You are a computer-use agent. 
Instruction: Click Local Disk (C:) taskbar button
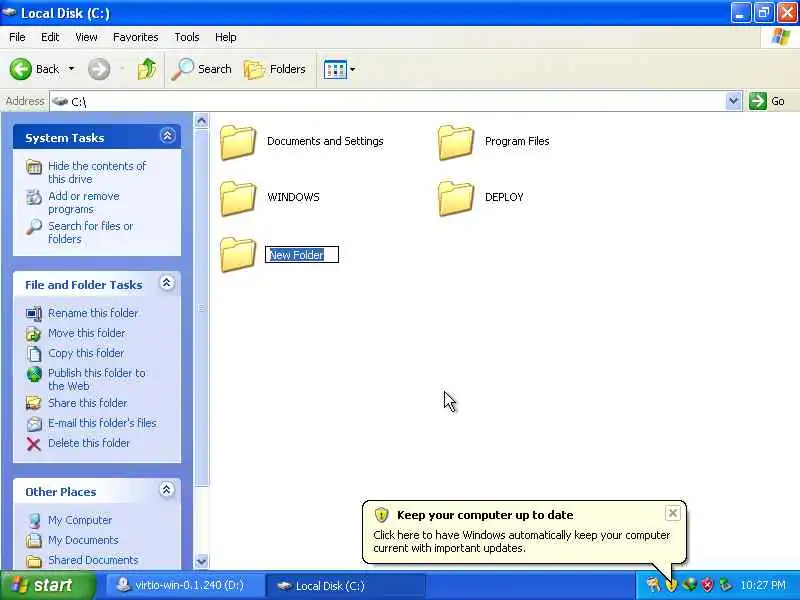click(x=346, y=585)
